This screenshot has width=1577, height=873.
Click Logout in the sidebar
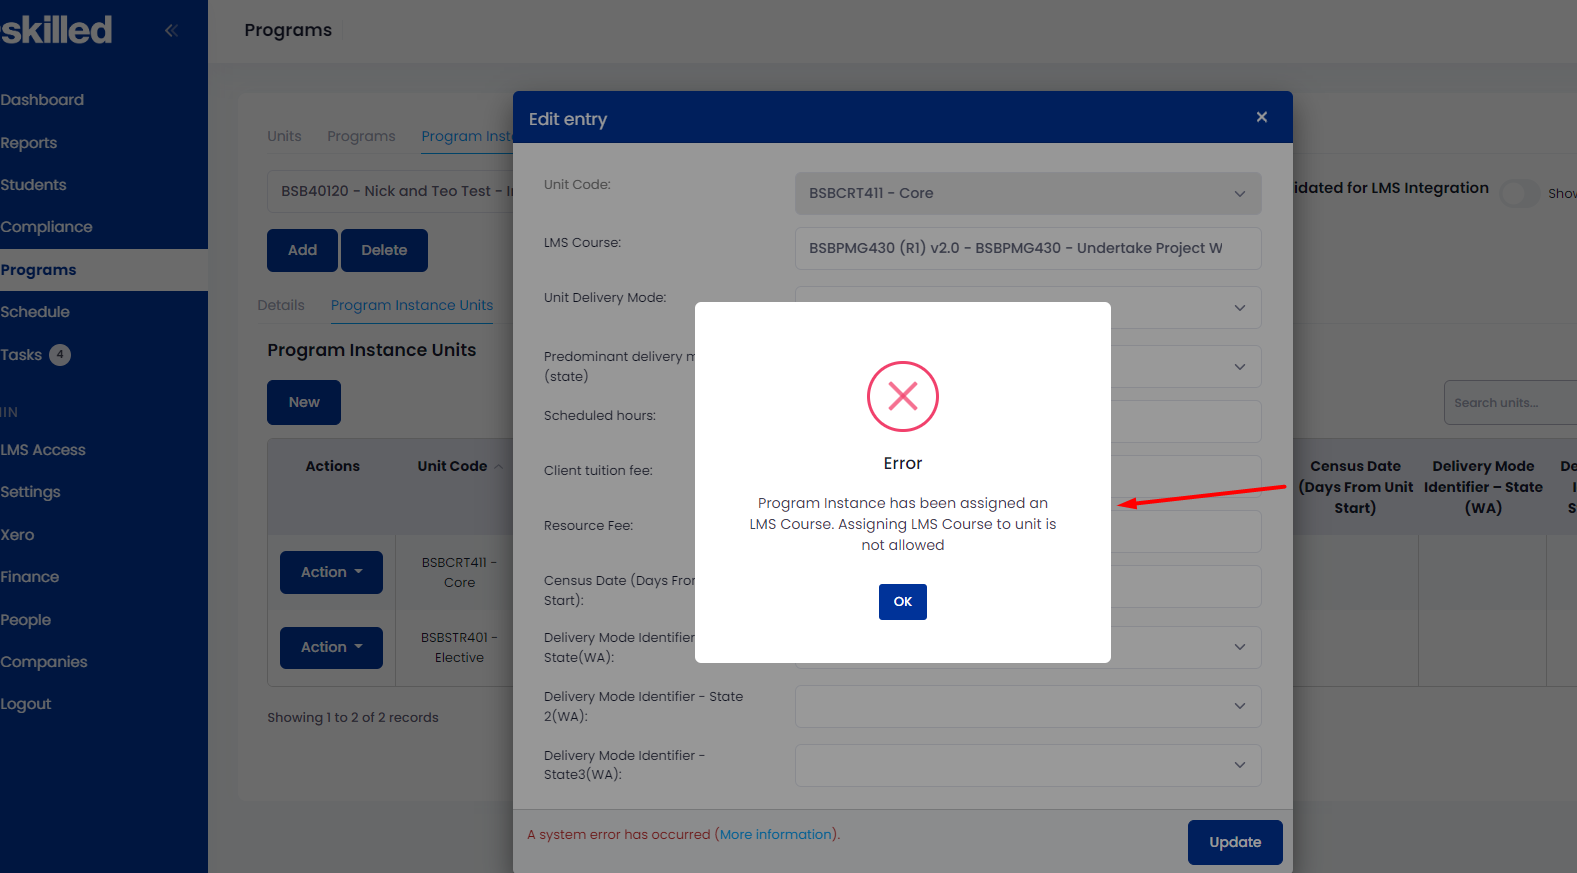tap(26, 704)
